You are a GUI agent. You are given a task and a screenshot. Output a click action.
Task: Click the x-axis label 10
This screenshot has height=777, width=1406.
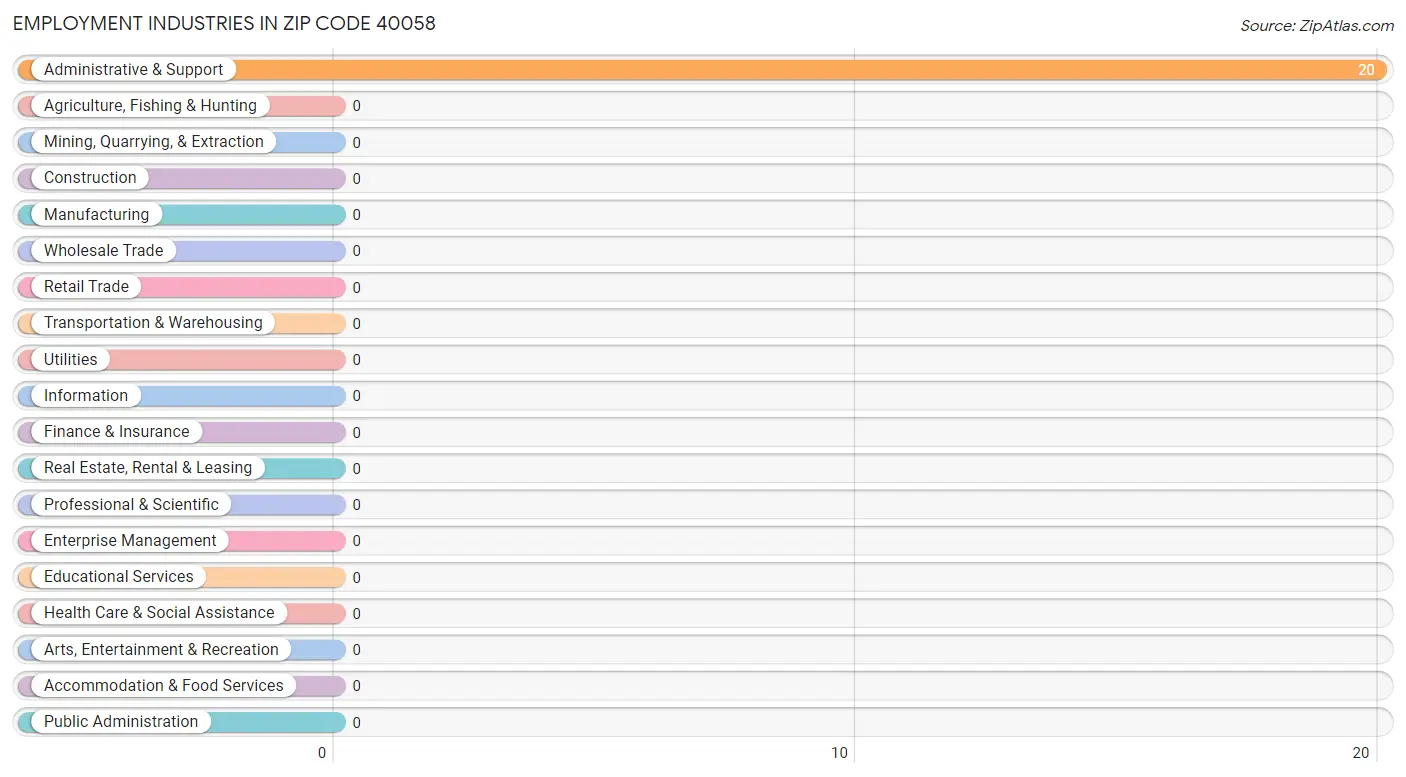tap(841, 753)
